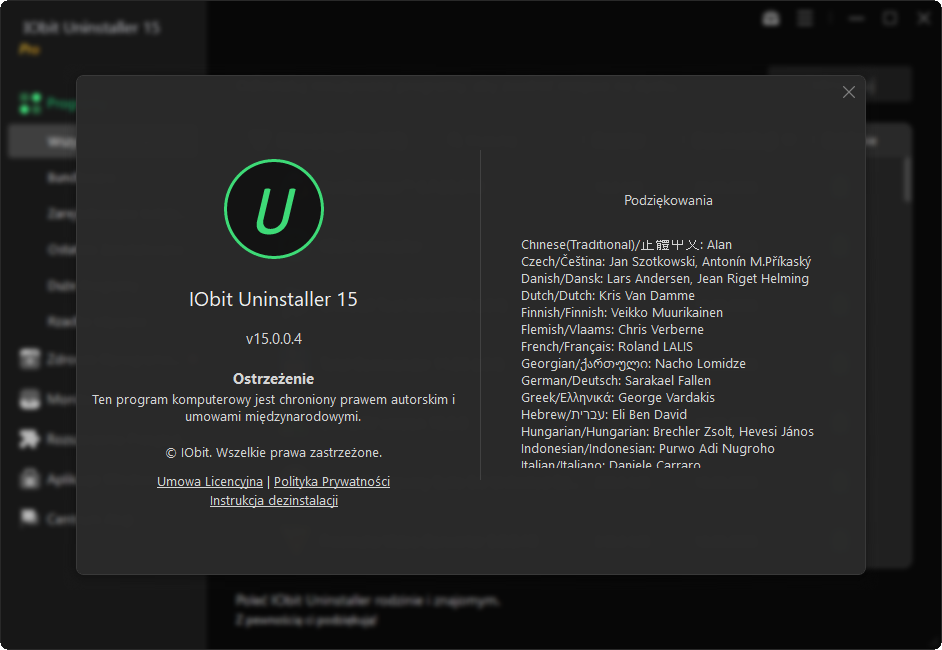Image resolution: width=942 pixels, height=650 pixels.
Task: Select the Indonesian Purwo Adi Nugroho line
Action: point(648,449)
